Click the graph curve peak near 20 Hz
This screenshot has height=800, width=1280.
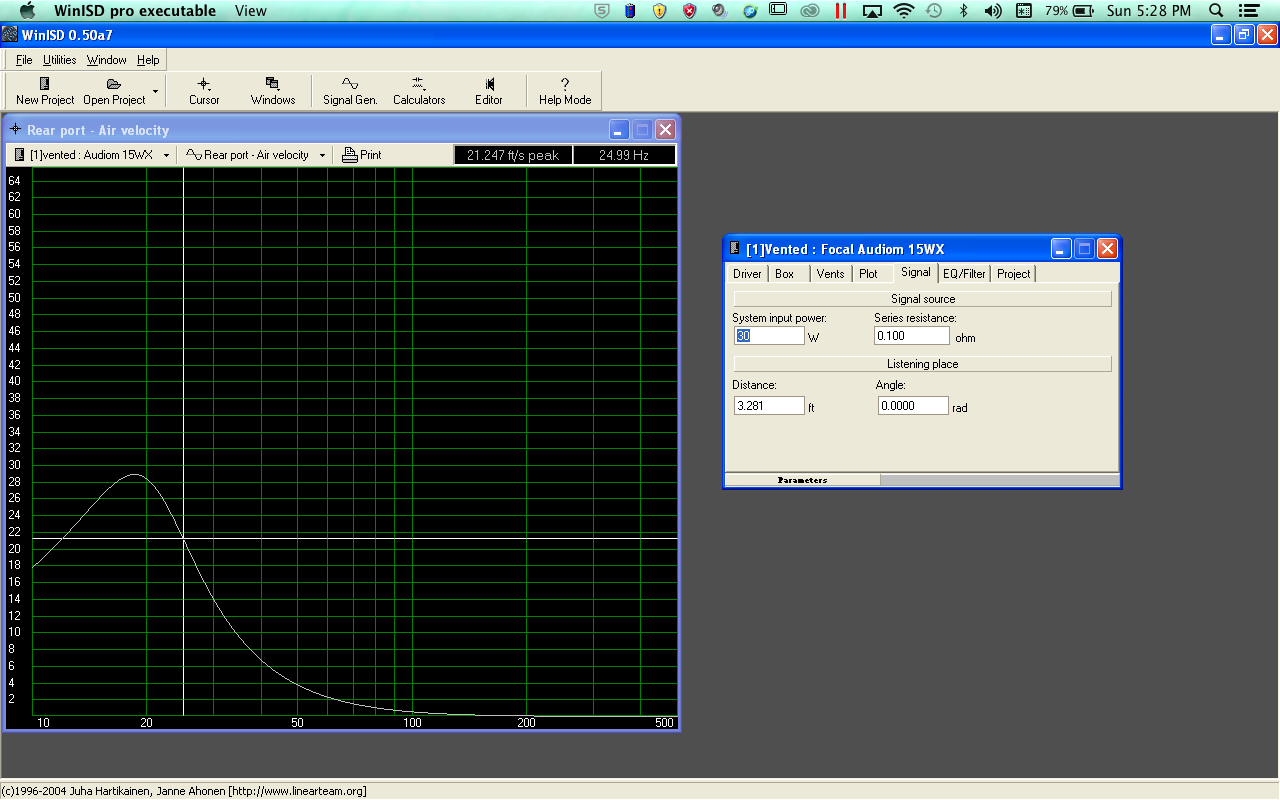click(x=134, y=474)
